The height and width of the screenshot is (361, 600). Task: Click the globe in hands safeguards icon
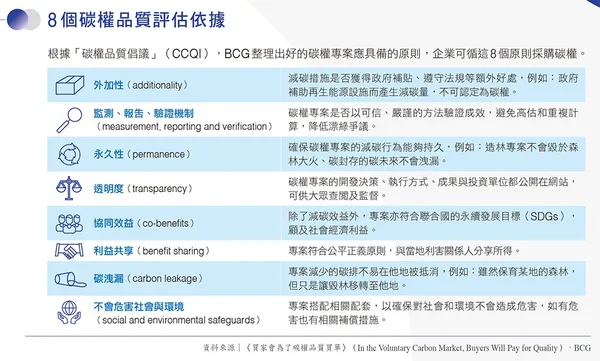point(69,312)
